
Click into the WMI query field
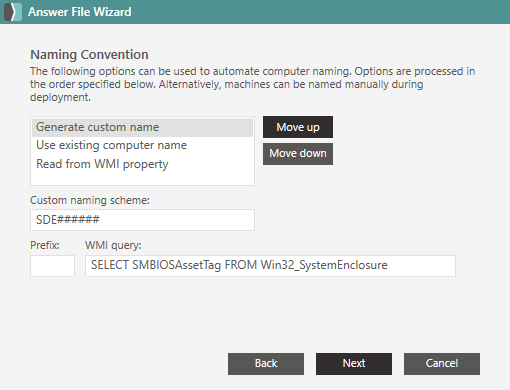[x=270, y=266]
